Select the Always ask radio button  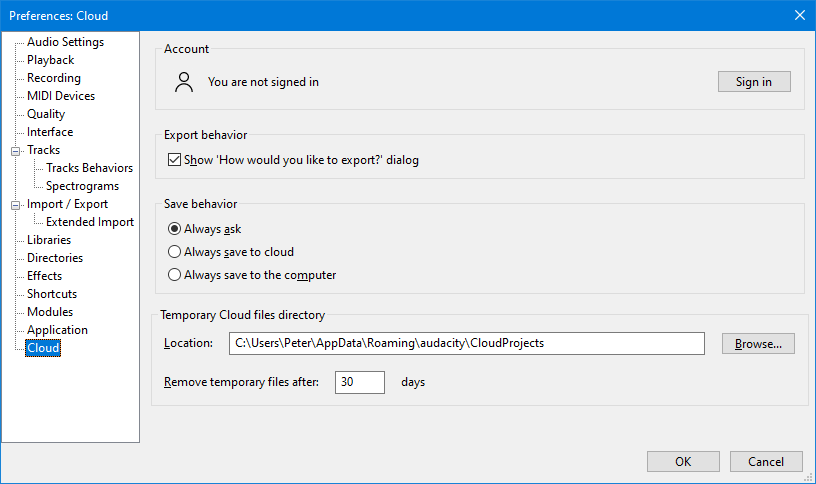[x=175, y=229]
